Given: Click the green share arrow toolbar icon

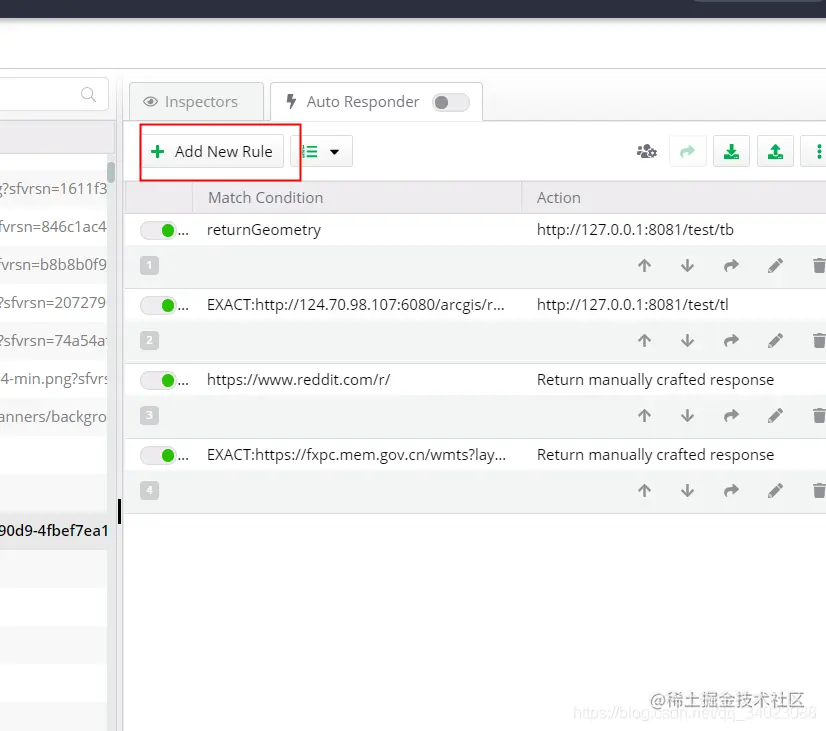Looking at the screenshot, I should (x=687, y=152).
